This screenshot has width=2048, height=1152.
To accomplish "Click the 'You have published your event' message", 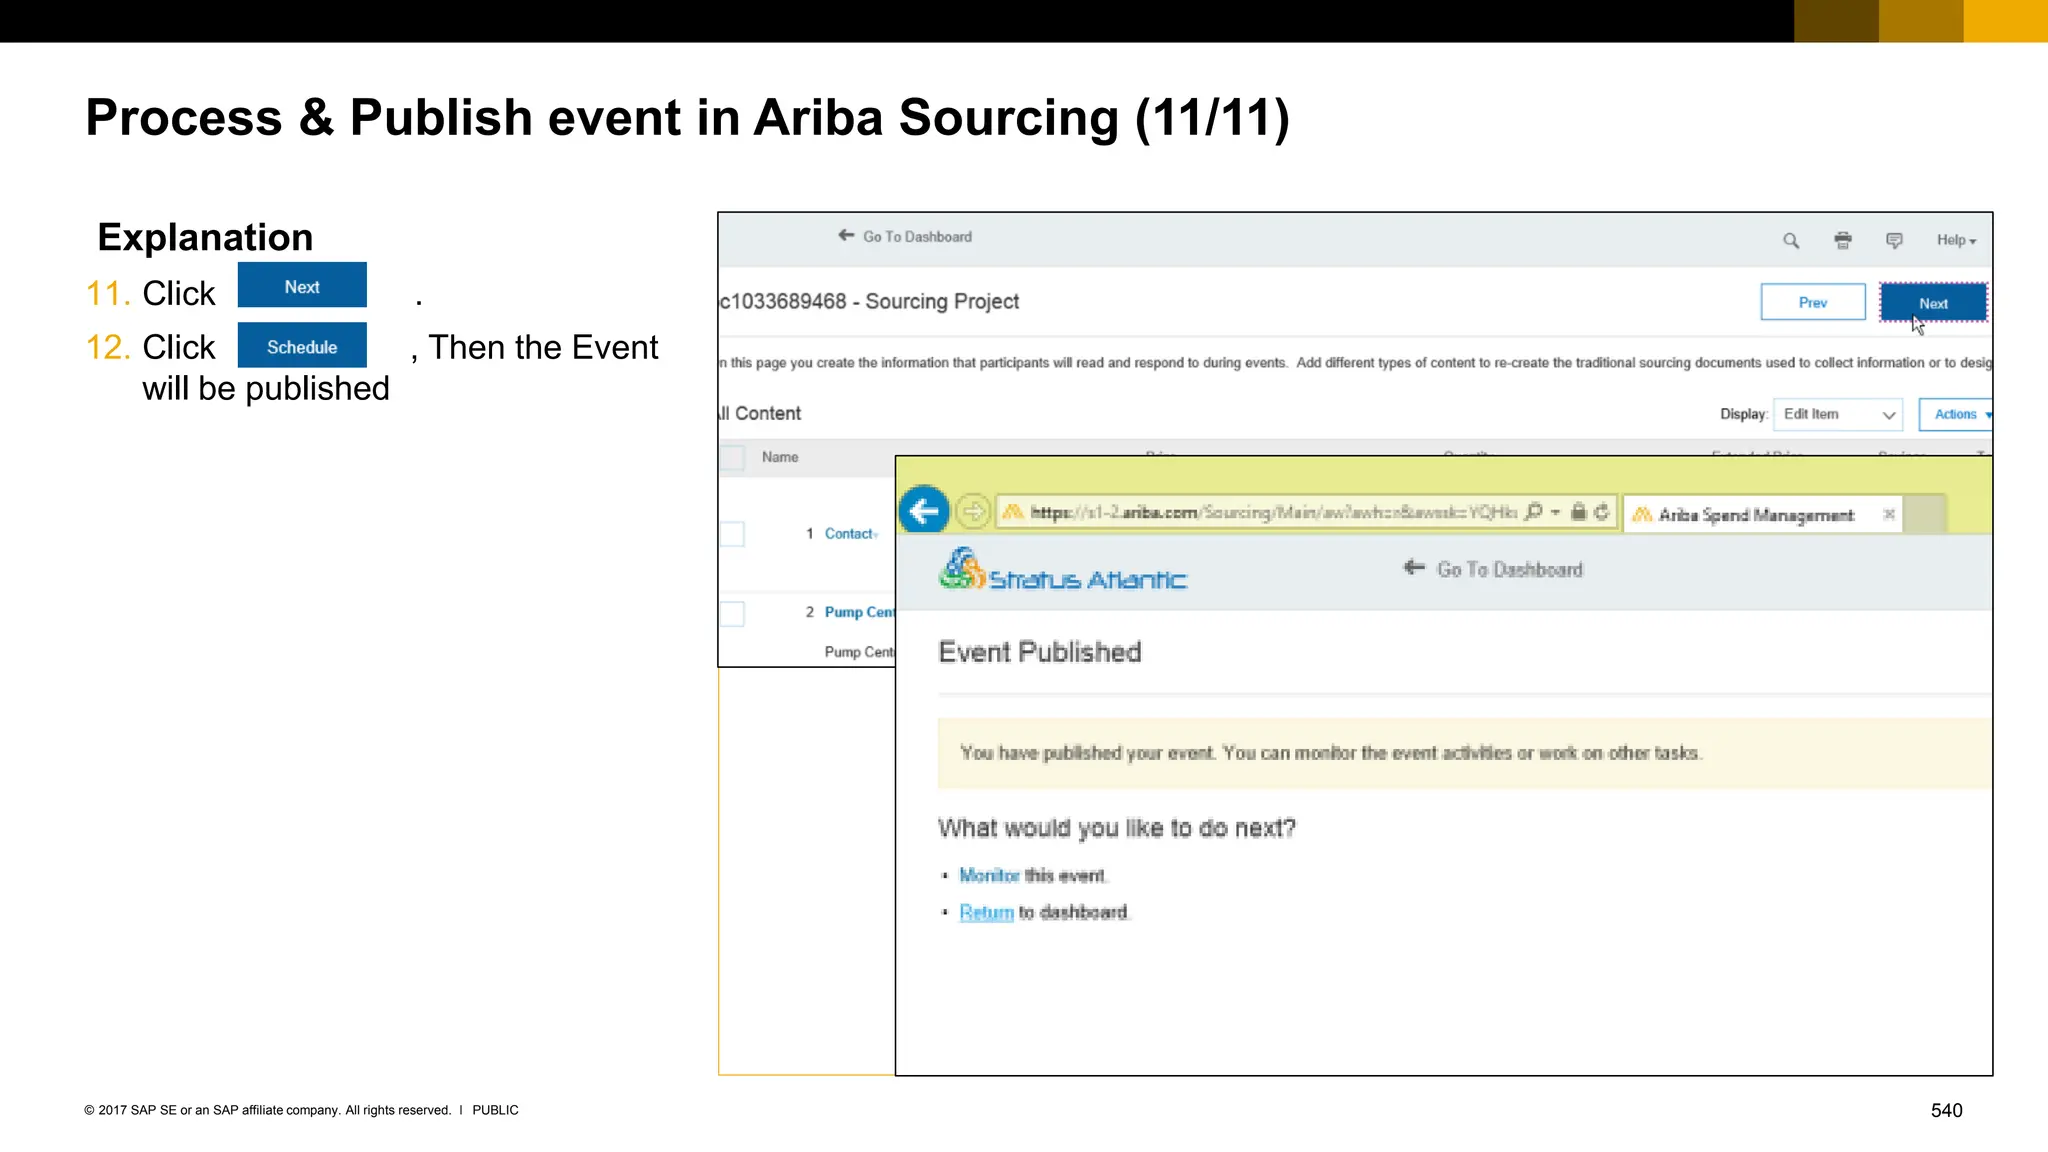I will (1330, 753).
